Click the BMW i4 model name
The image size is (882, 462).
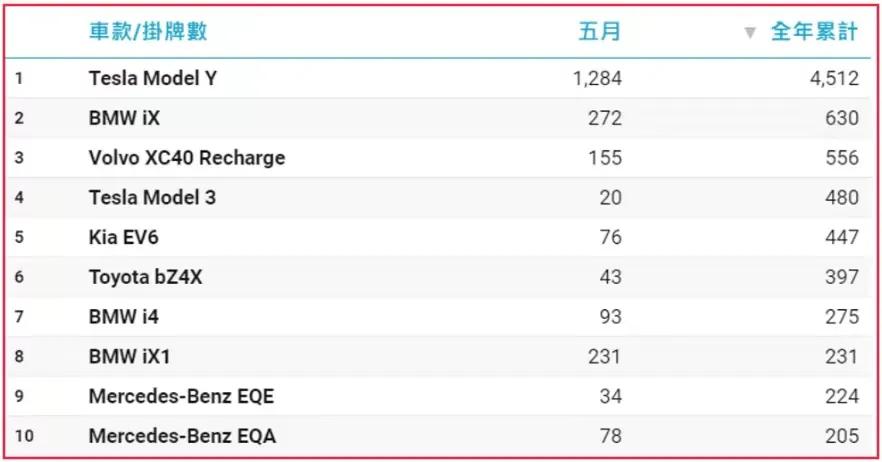coord(123,317)
